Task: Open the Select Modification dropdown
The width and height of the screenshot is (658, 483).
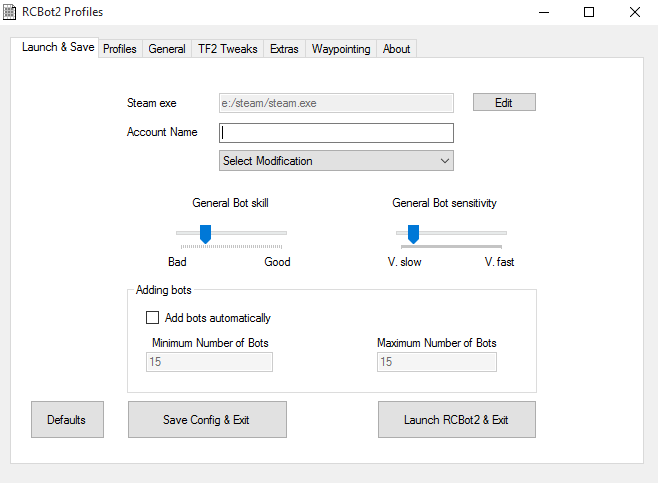Action: [336, 161]
